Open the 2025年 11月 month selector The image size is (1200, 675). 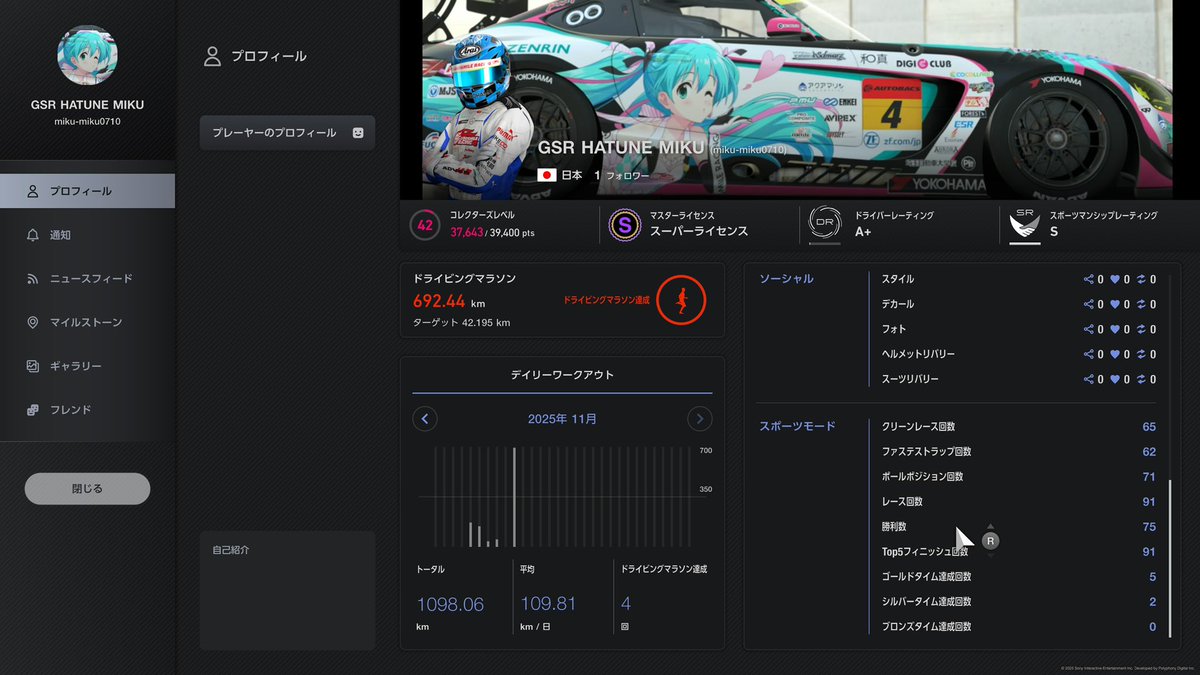coord(562,419)
